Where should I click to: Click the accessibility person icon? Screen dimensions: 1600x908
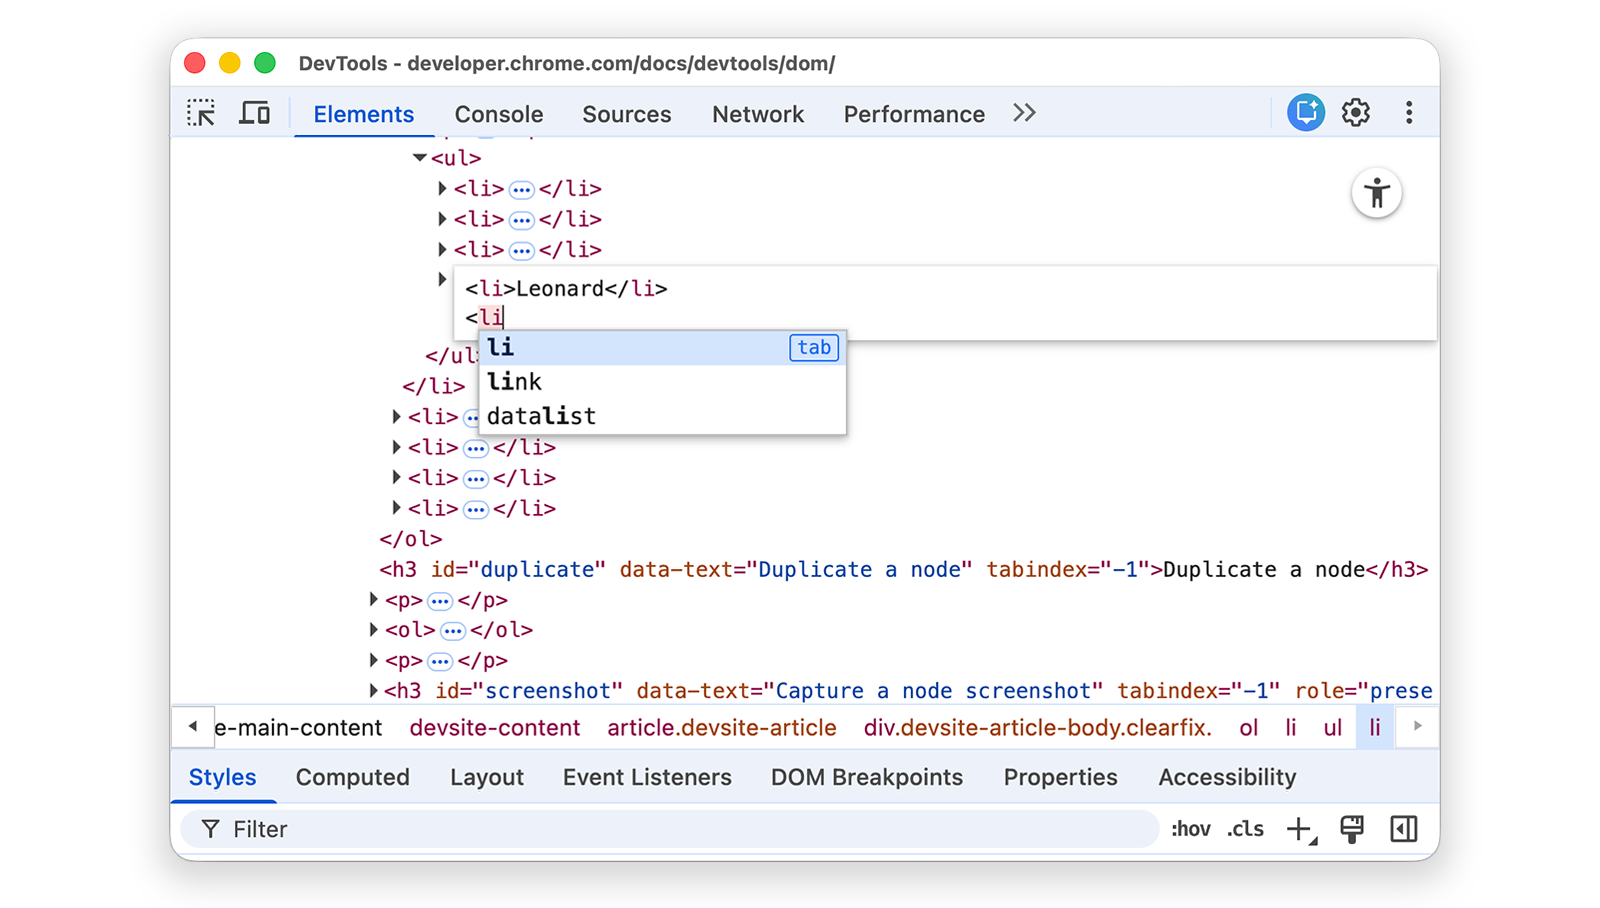[1377, 193]
